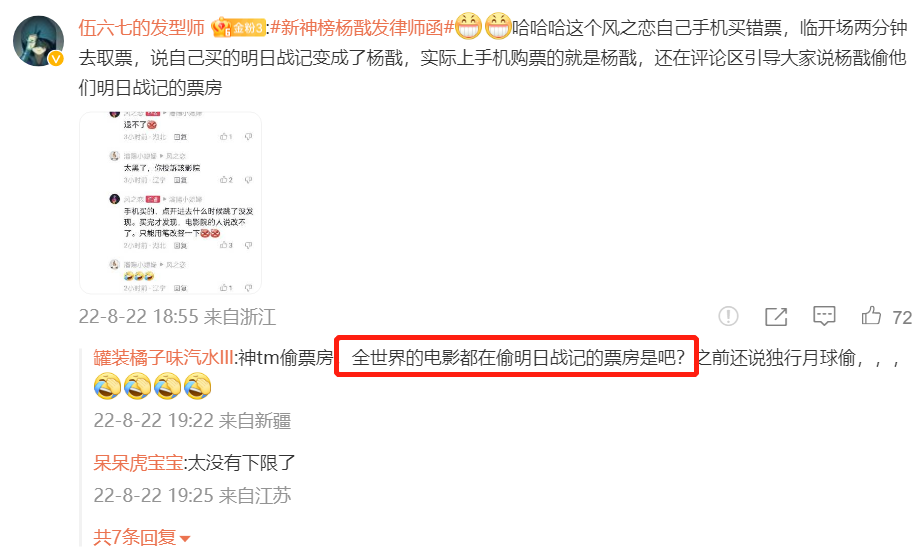Click the arrow beside 共7条回复
This screenshot has height=553, width=919.
tap(185, 538)
